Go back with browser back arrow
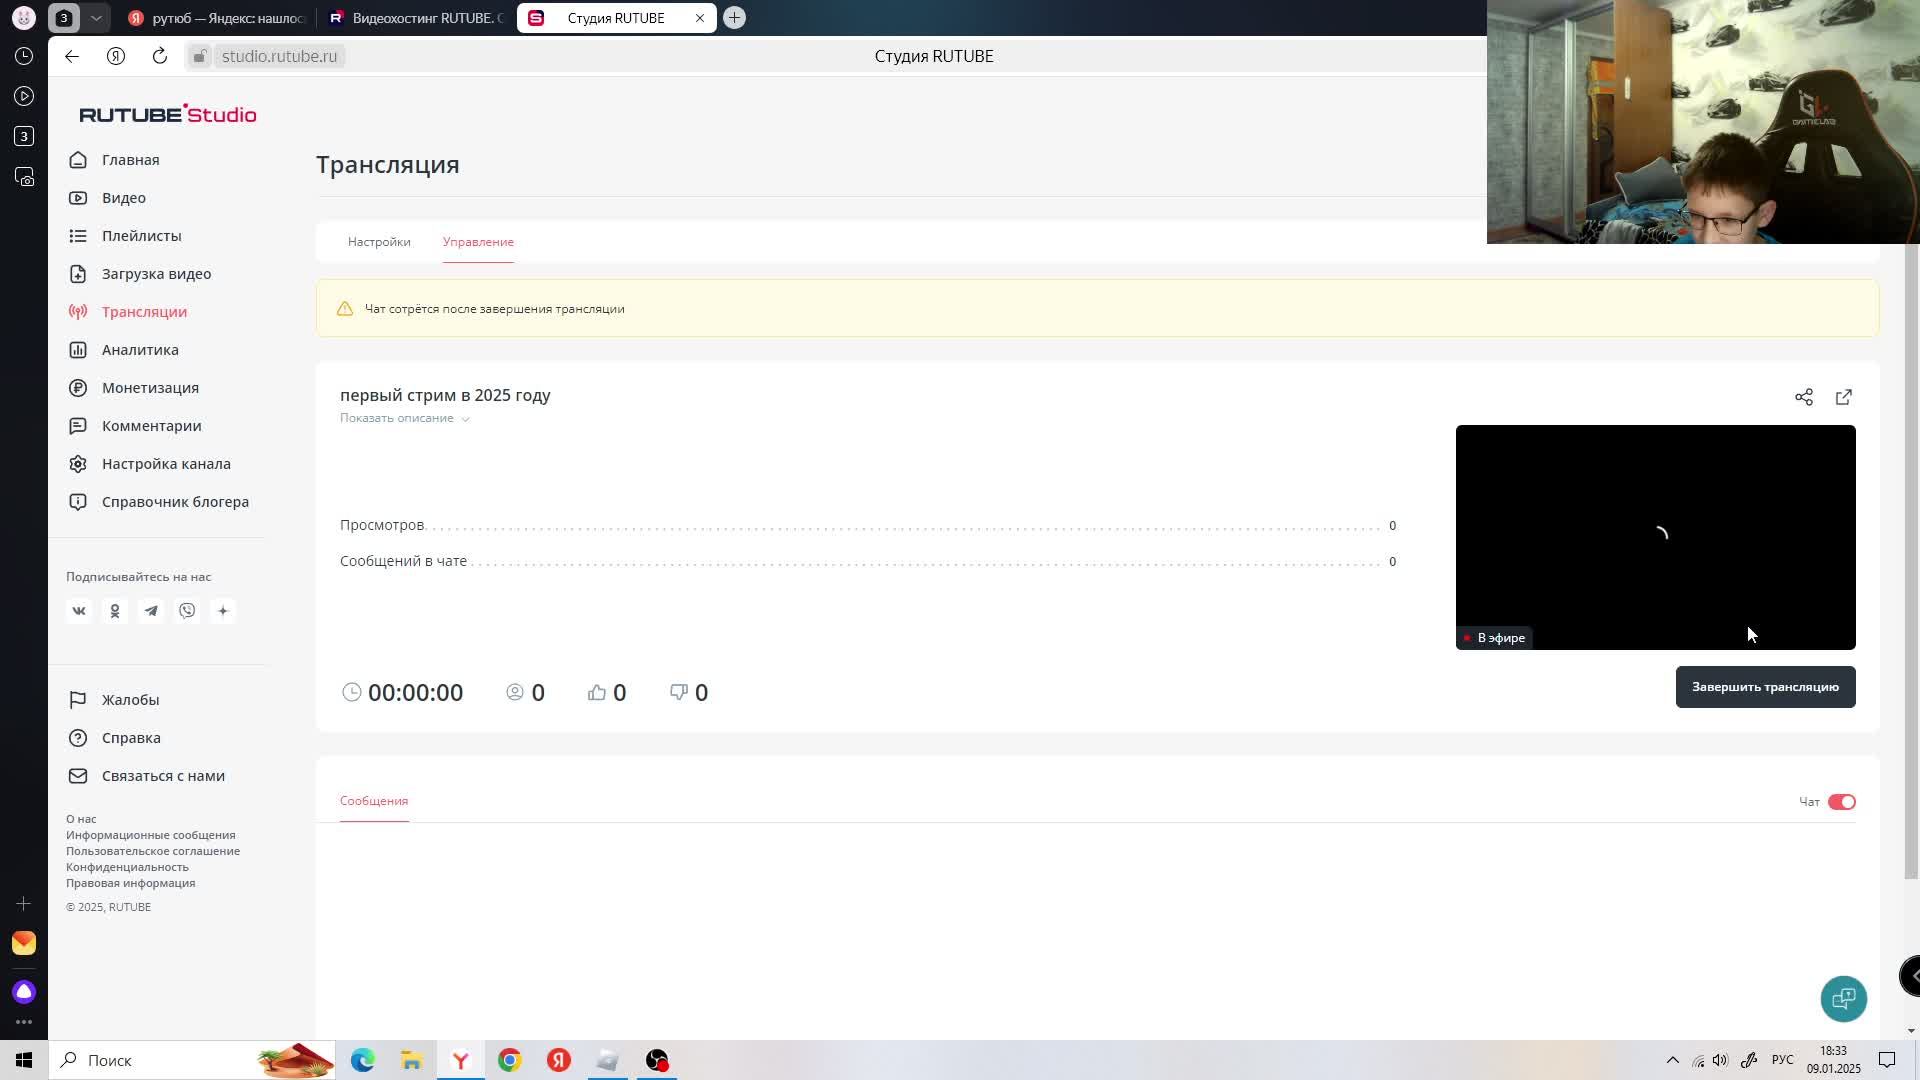This screenshot has height=1080, width=1920. point(72,56)
